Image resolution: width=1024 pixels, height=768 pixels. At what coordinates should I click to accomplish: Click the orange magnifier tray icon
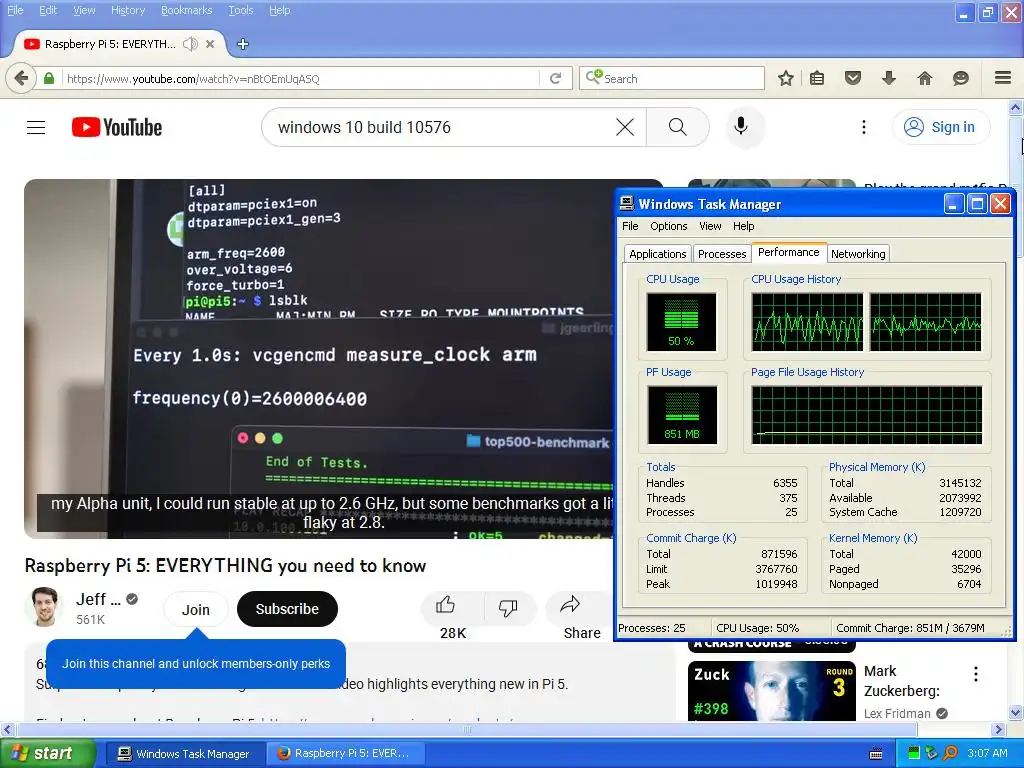click(x=951, y=753)
